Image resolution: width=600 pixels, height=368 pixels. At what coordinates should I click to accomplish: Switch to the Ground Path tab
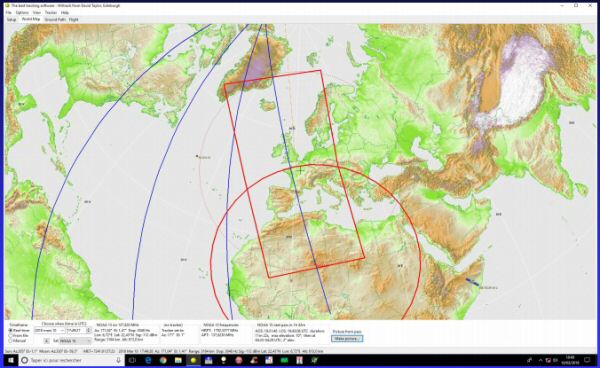click(x=55, y=19)
